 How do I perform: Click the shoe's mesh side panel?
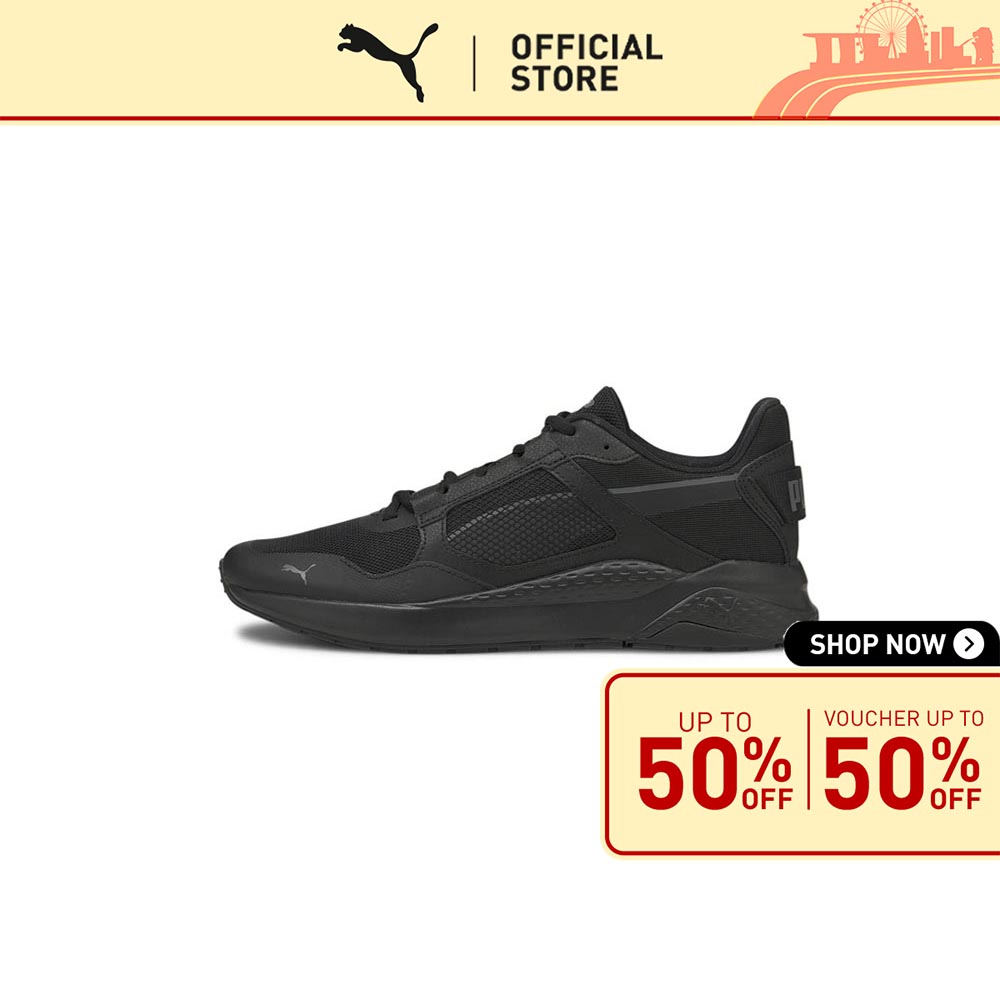(x=529, y=517)
